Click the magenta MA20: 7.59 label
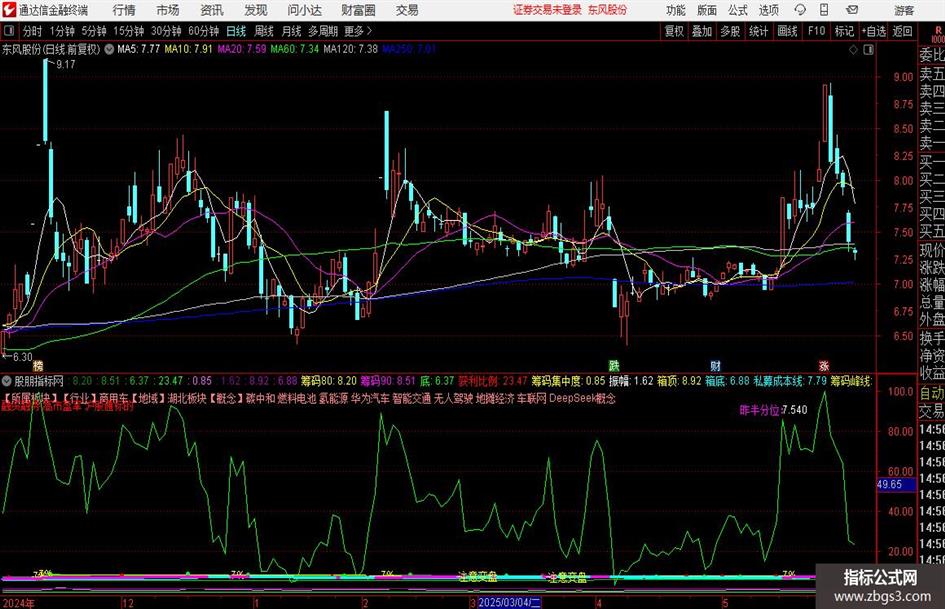This screenshot has width=945, height=609. point(241,49)
